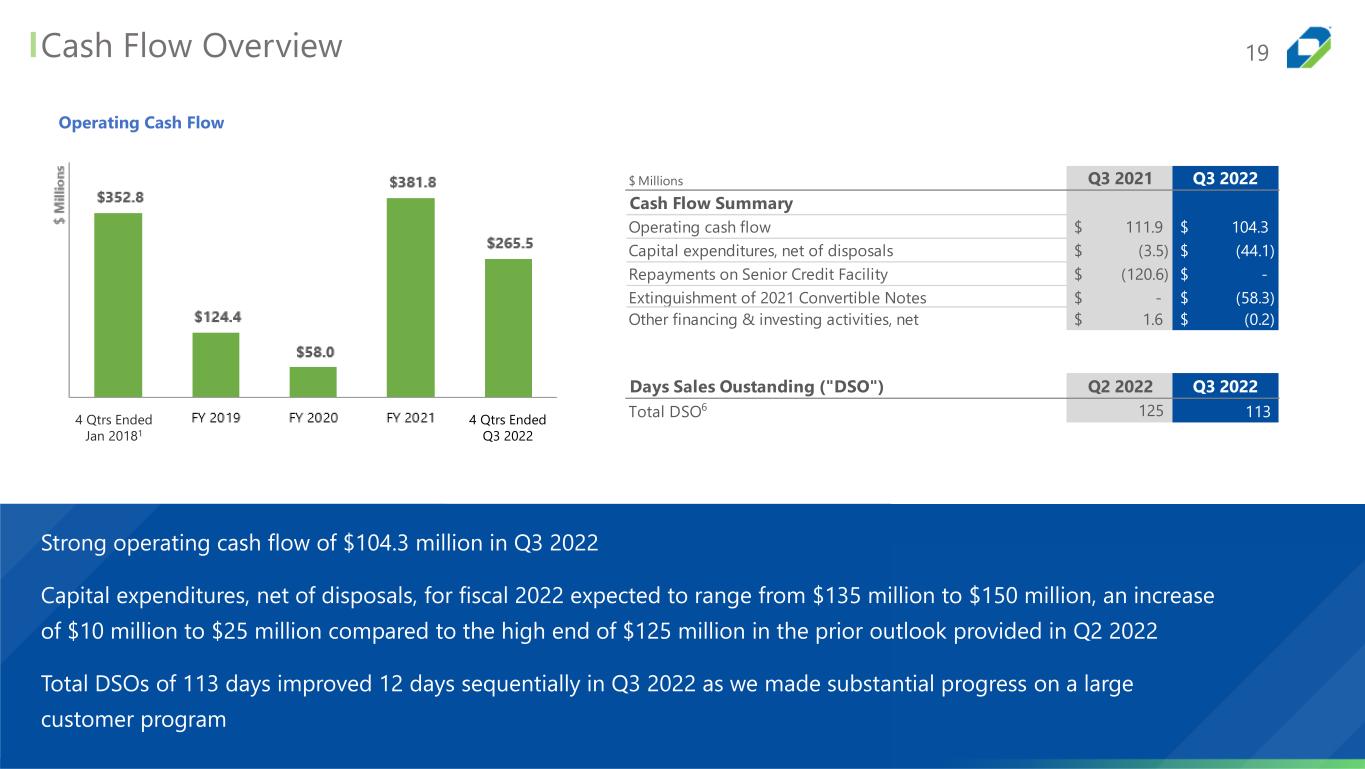This screenshot has width=1365, height=769.
Task: Click the Total DSO value 113
Action: (x=1262, y=411)
